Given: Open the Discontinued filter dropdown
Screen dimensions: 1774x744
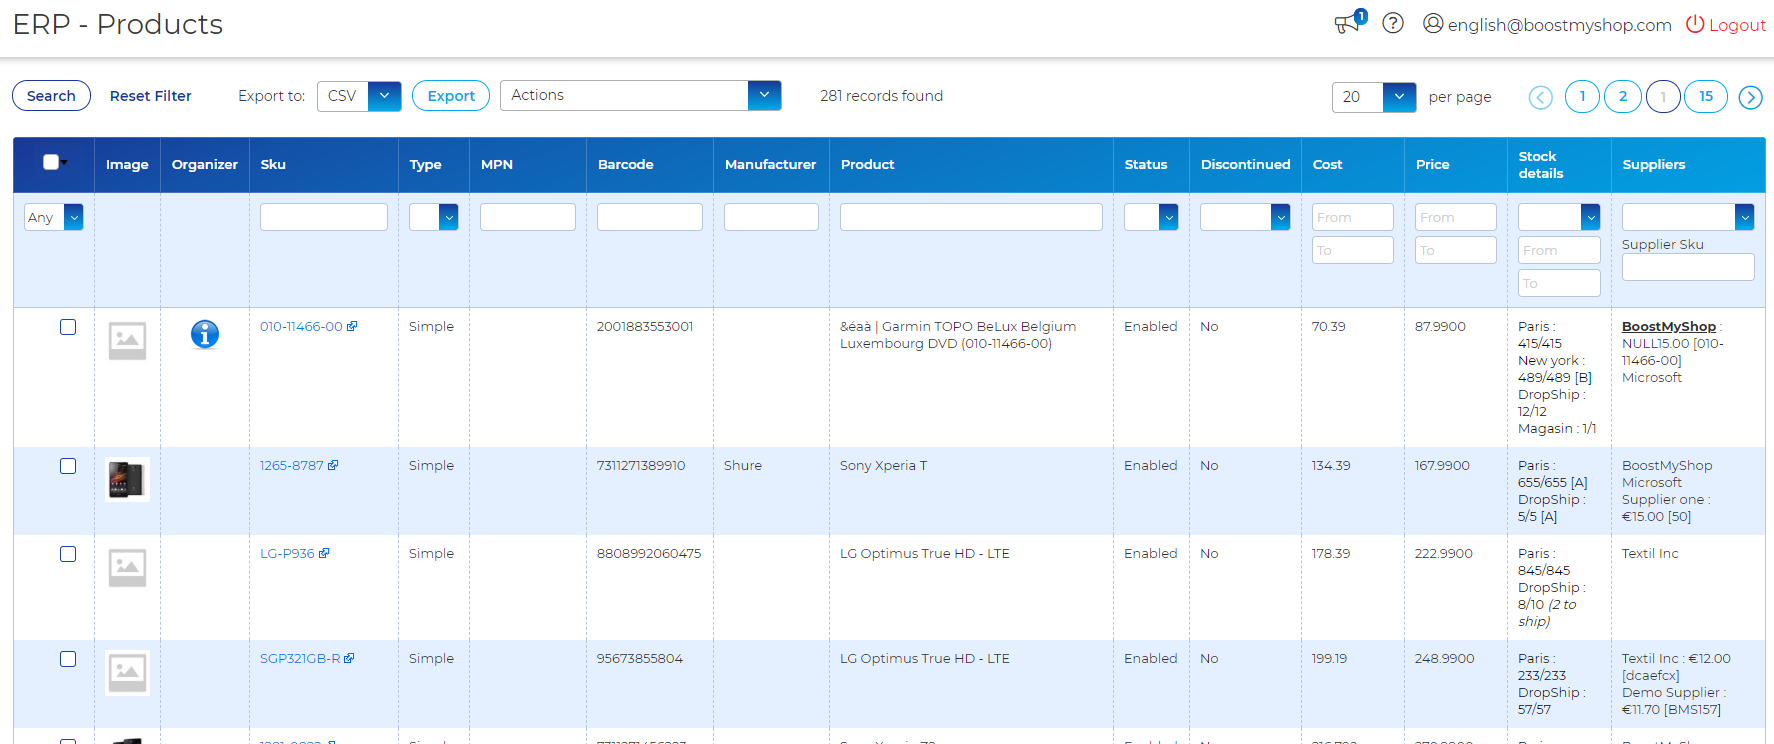Looking at the screenshot, I should tap(1245, 217).
